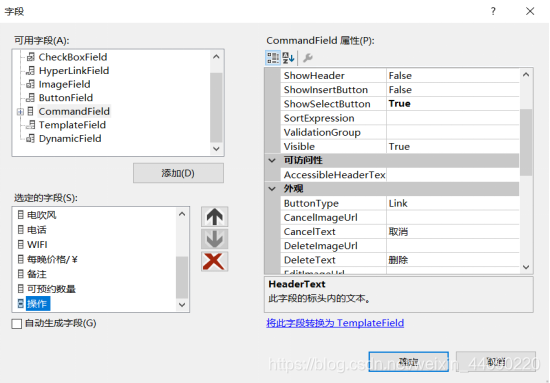The width and height of the screenshot is (550, 383).
Task: Click the ValidationGroup value field
Action: [453, 132]
